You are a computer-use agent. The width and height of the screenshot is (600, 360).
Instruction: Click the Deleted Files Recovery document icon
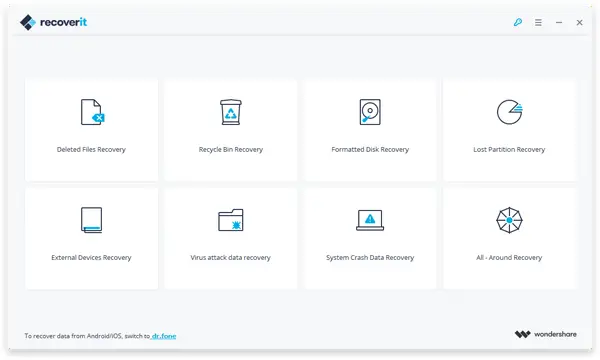click(x=93, y=112)
